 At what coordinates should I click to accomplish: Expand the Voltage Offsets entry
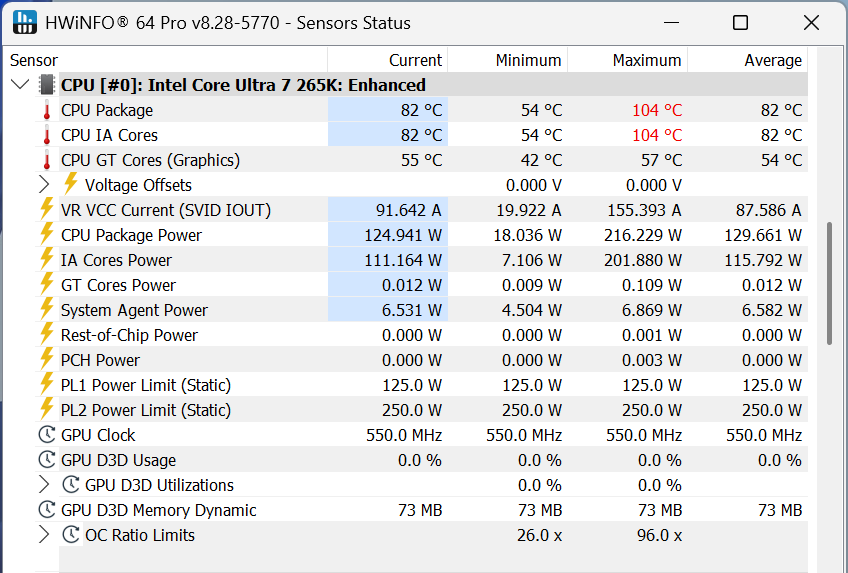(x=43, y=185)
